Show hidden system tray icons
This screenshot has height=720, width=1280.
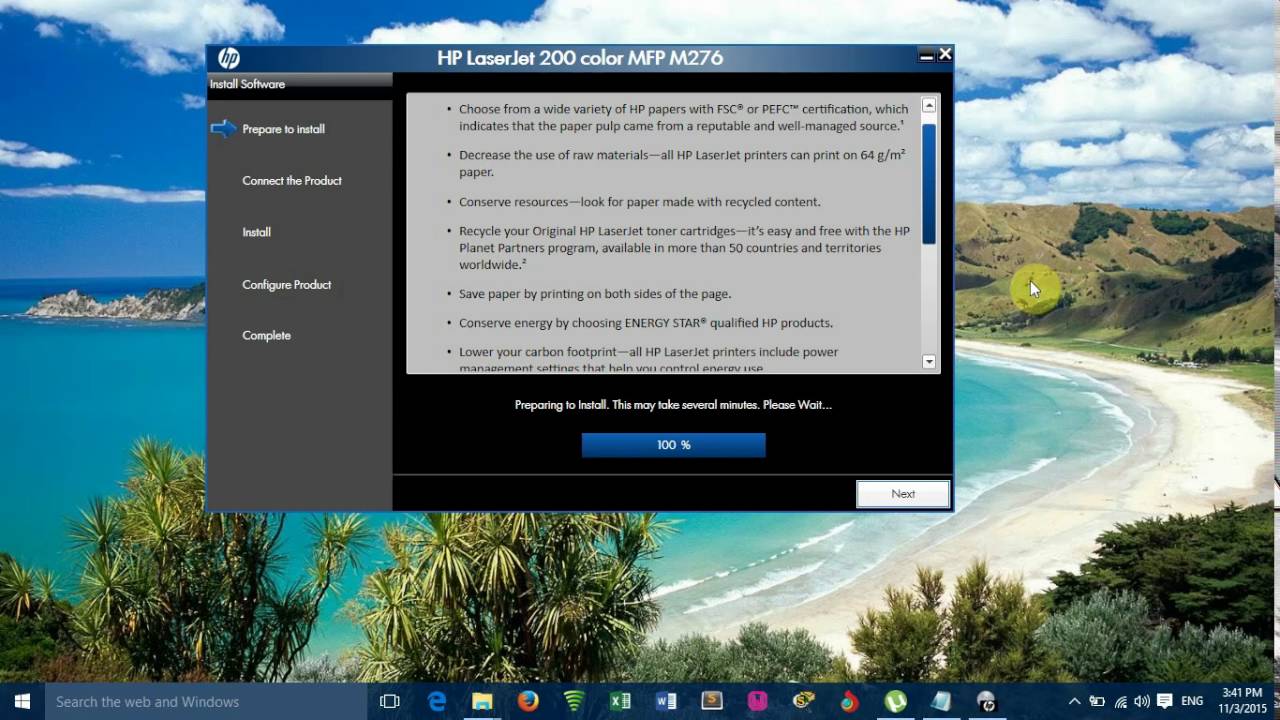tap(1075, 702)
